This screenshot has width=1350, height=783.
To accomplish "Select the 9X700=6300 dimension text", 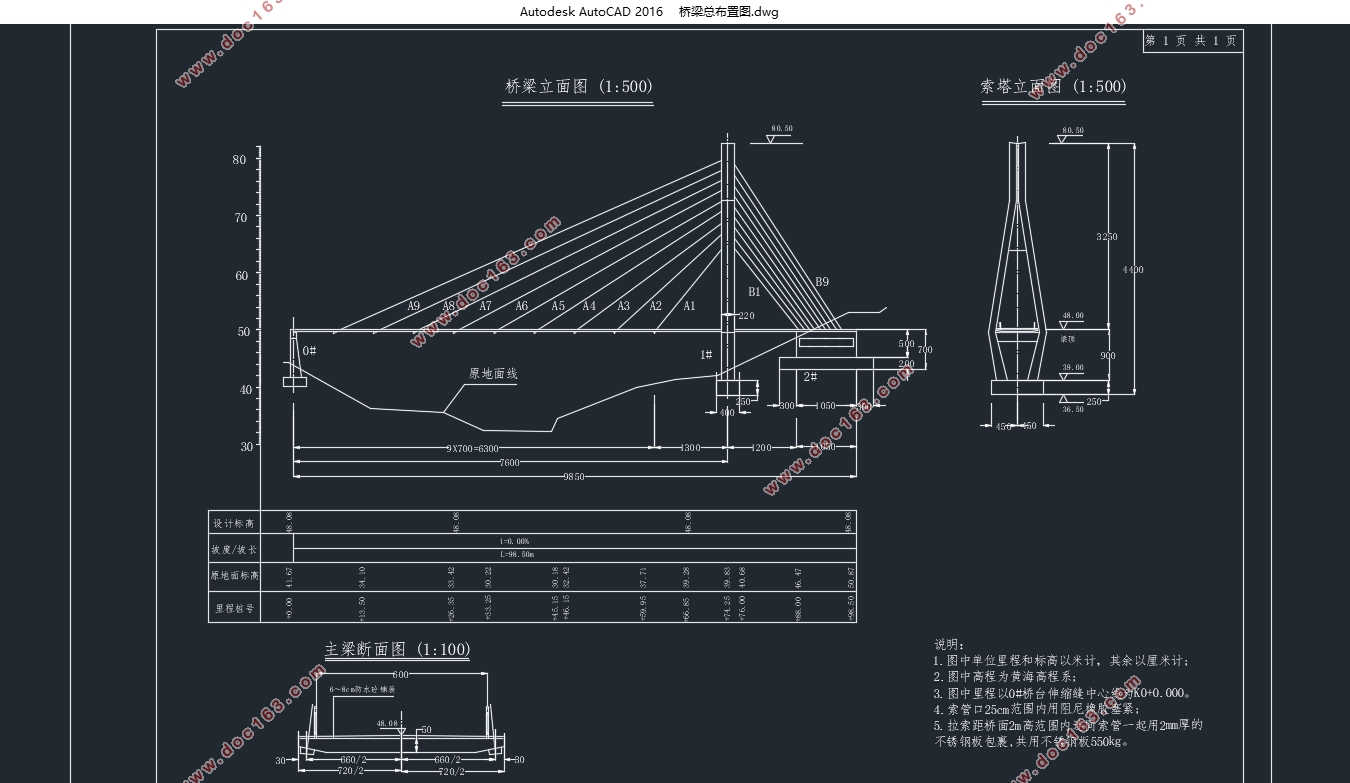I will (472, 449).
